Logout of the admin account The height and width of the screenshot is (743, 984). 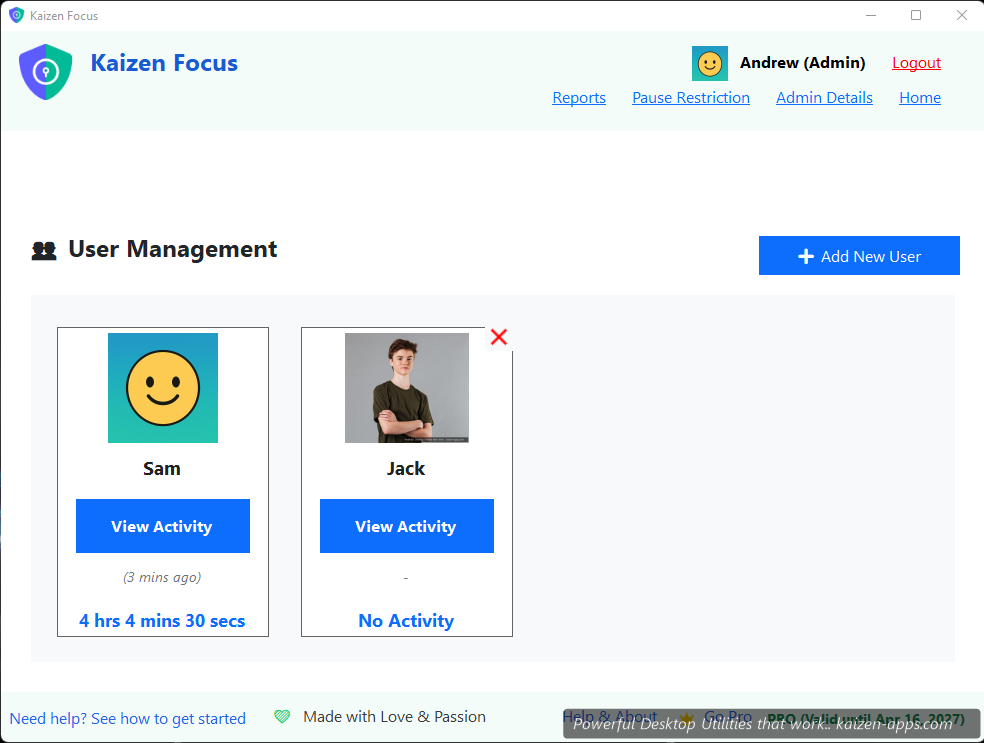[x=916, y=62]
